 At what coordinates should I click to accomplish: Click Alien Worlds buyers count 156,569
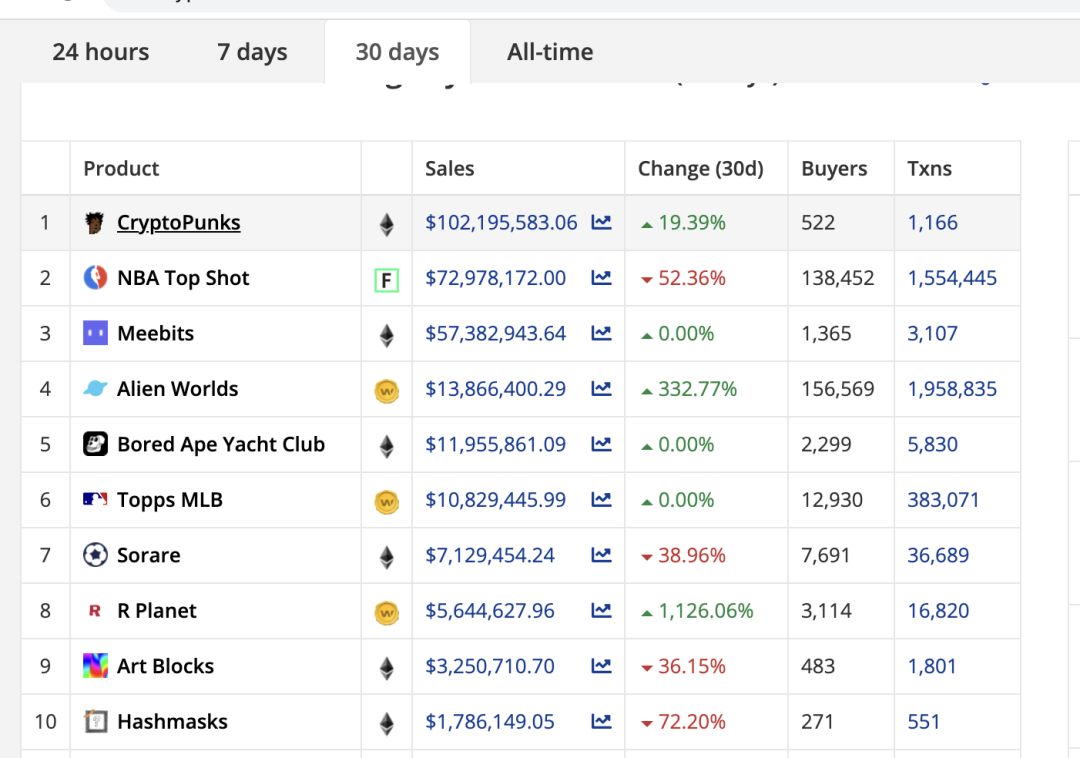(x=838, y=389)
